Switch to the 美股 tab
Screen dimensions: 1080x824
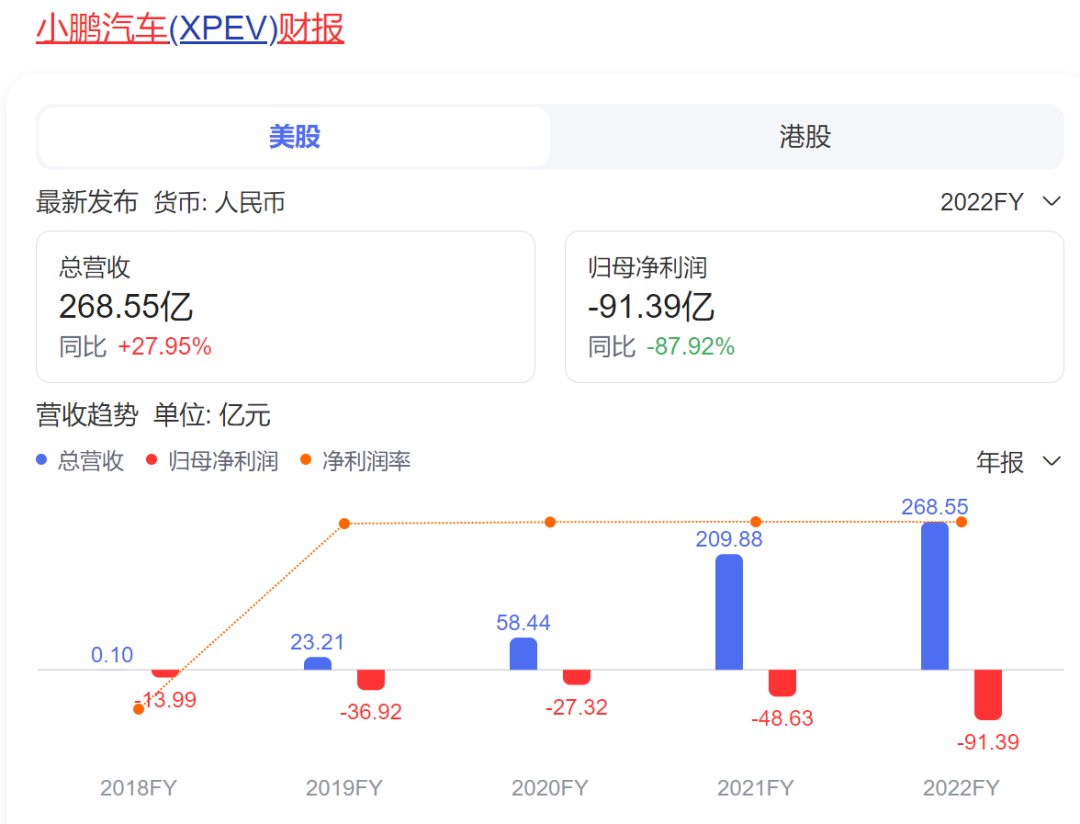click(x=294, y=137)
